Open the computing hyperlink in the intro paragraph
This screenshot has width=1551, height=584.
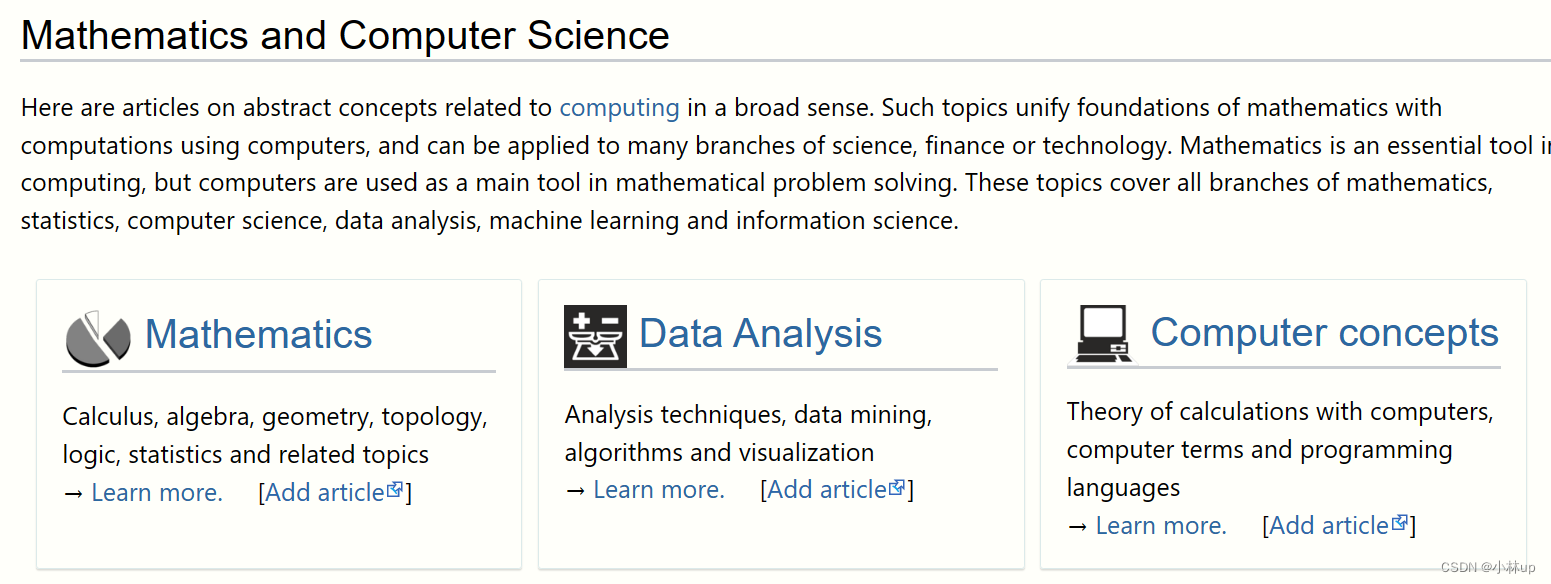pos(620,107)
